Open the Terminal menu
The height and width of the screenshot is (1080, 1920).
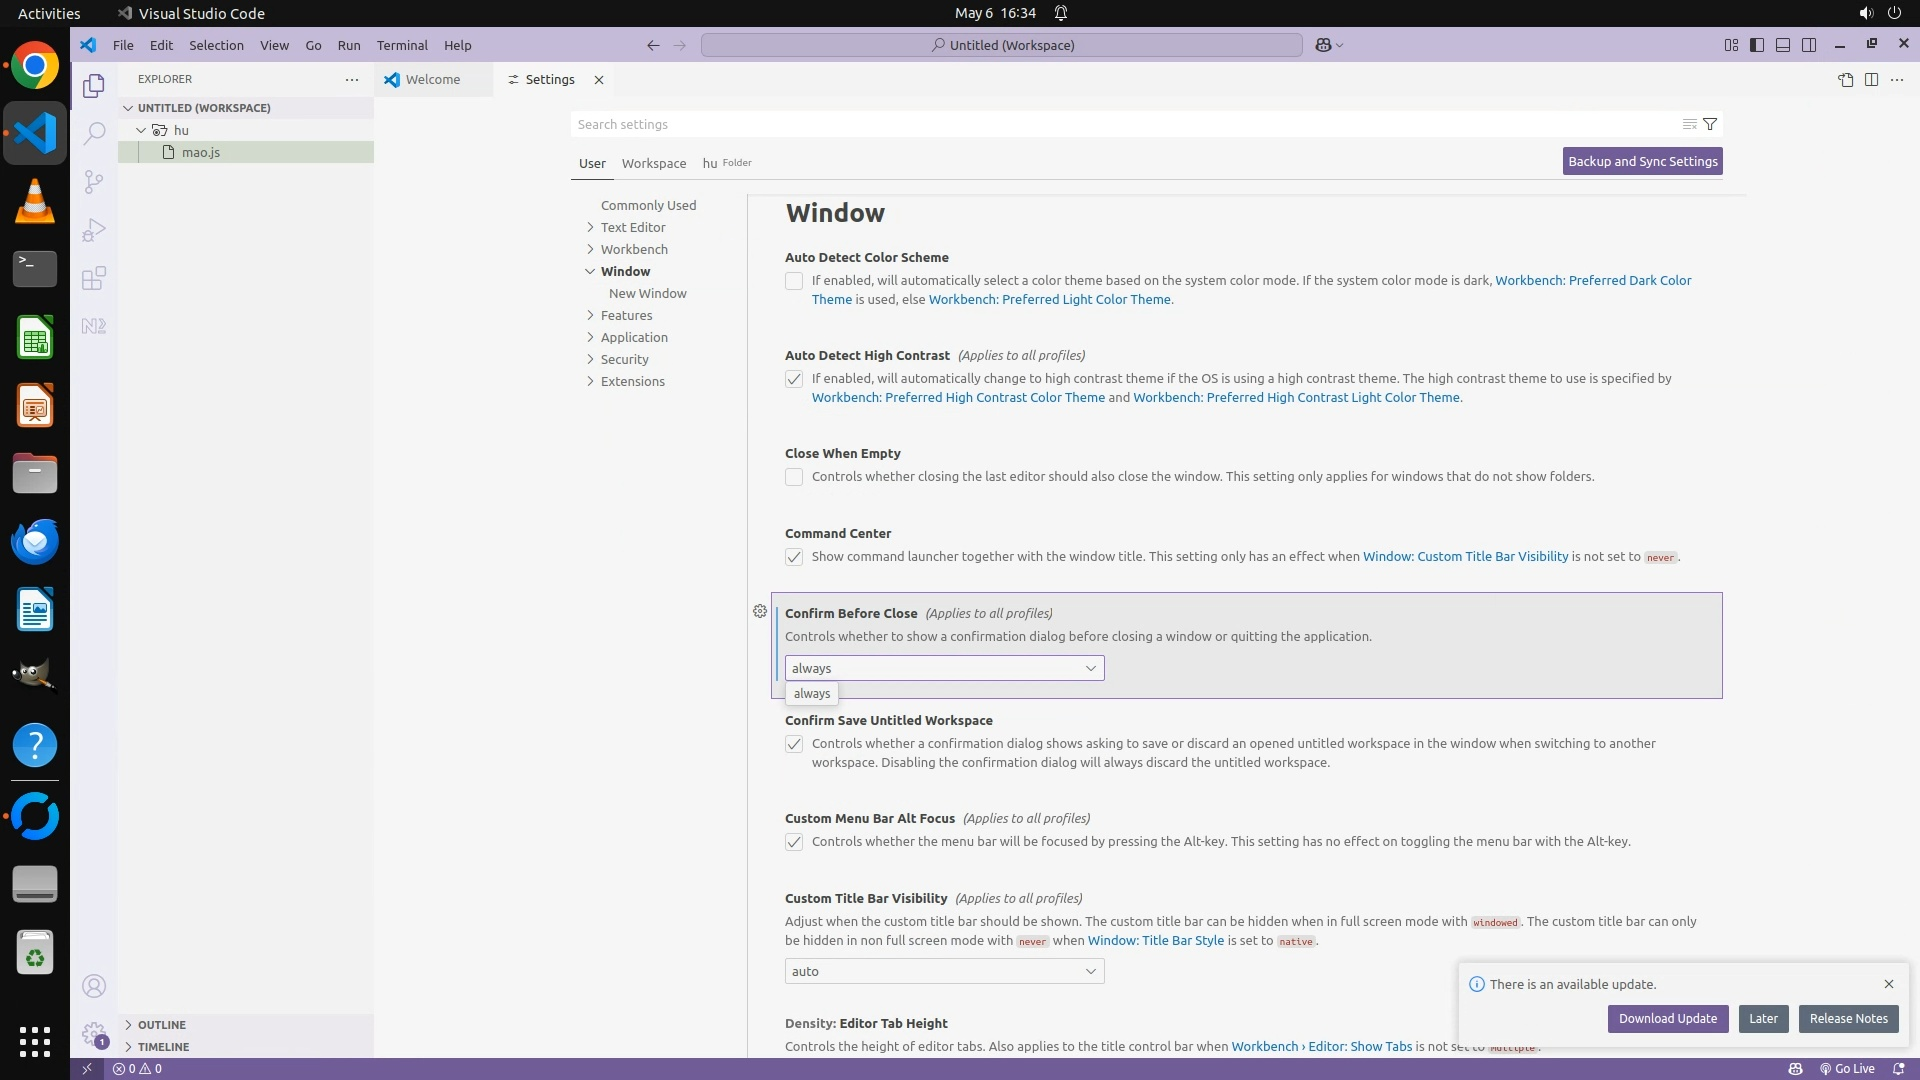tap(402, 45)
